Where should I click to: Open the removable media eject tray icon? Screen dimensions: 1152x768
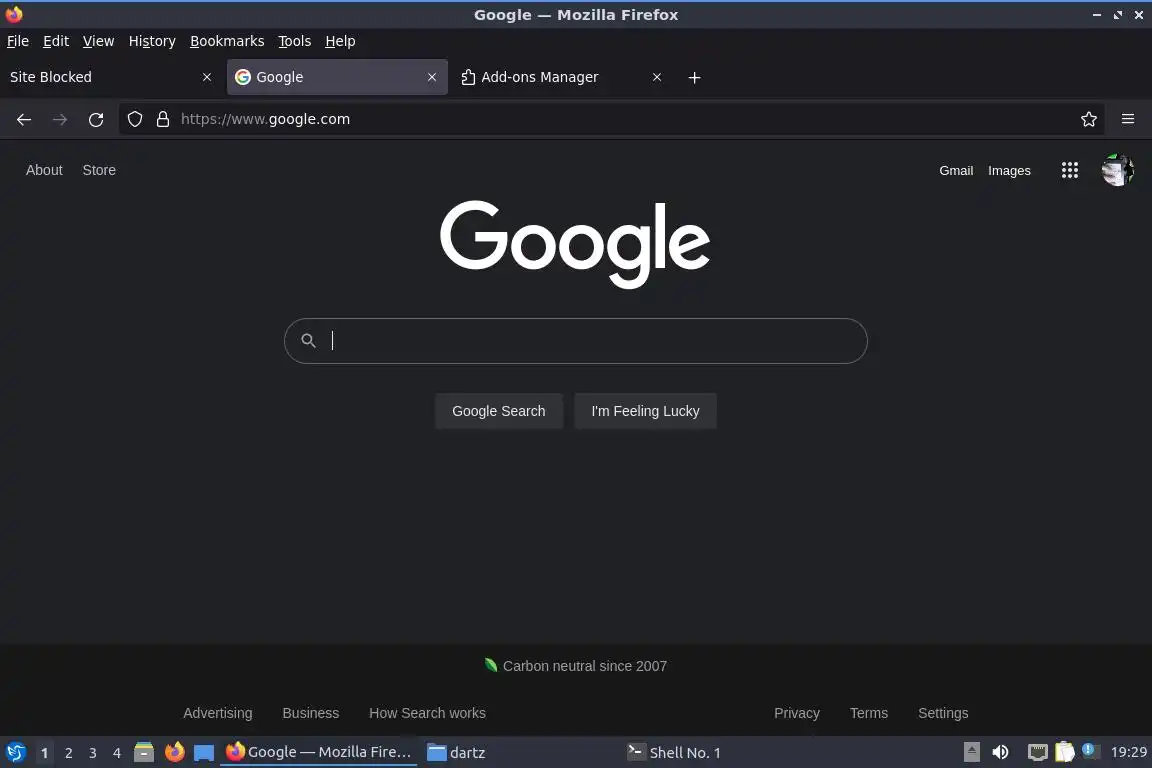971,752
